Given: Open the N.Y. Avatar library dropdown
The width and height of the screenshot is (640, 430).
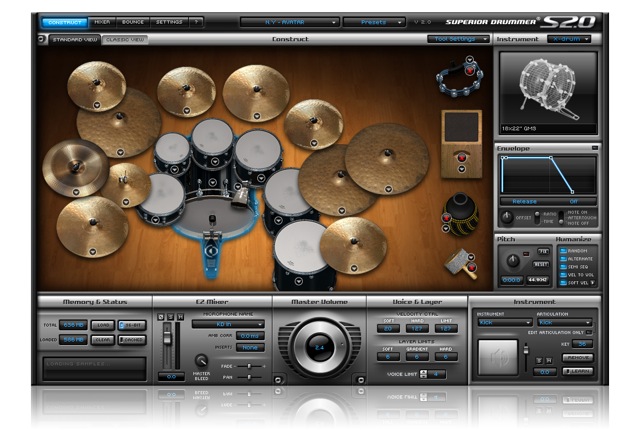Looking at the screenshot, I should pos(290,22).
